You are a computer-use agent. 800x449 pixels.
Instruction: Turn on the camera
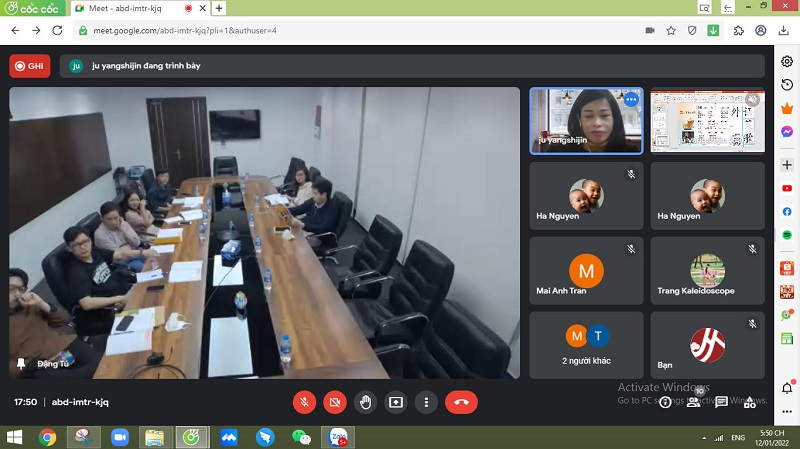(335, 402)
